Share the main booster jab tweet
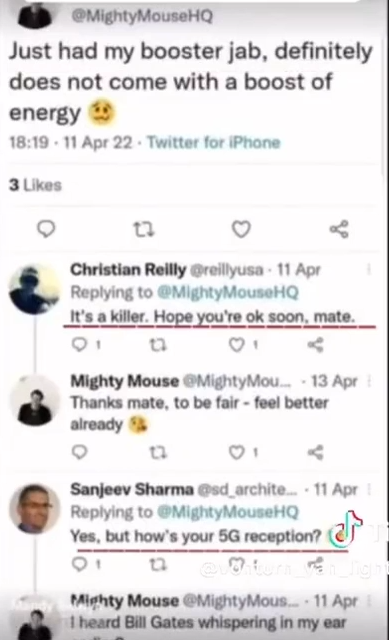 [x=339, y=229]
